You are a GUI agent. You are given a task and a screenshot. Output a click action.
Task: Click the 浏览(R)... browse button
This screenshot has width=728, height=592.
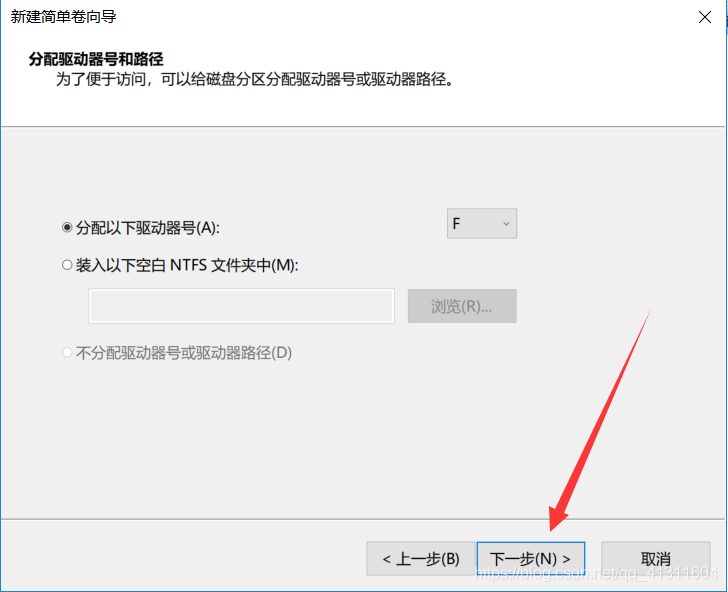pyautogui.click(x=462, y=306)
